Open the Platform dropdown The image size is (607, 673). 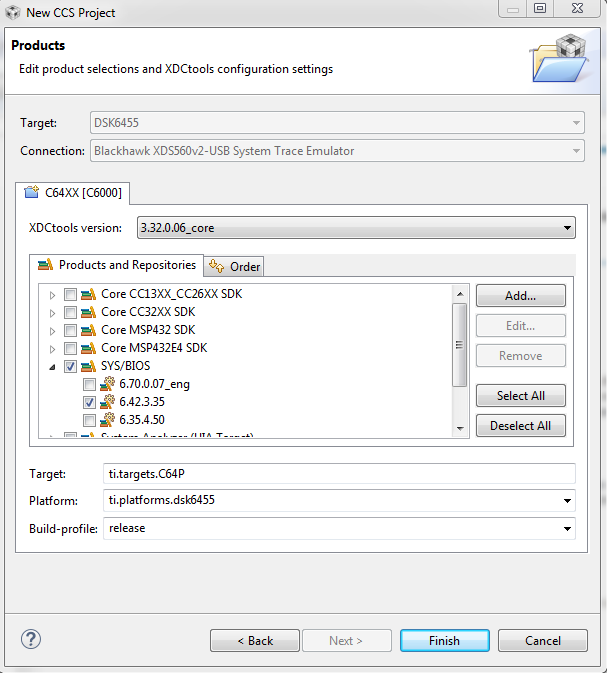(568, 501)
